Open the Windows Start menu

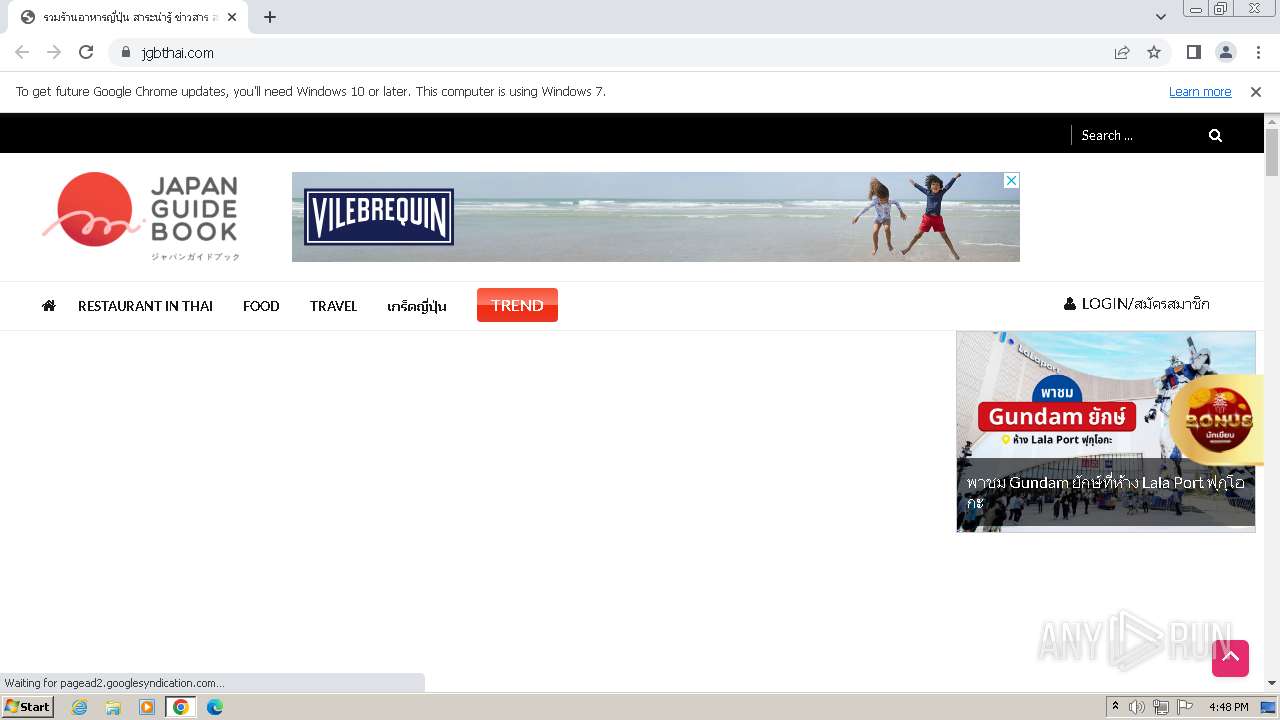[27, 706]
